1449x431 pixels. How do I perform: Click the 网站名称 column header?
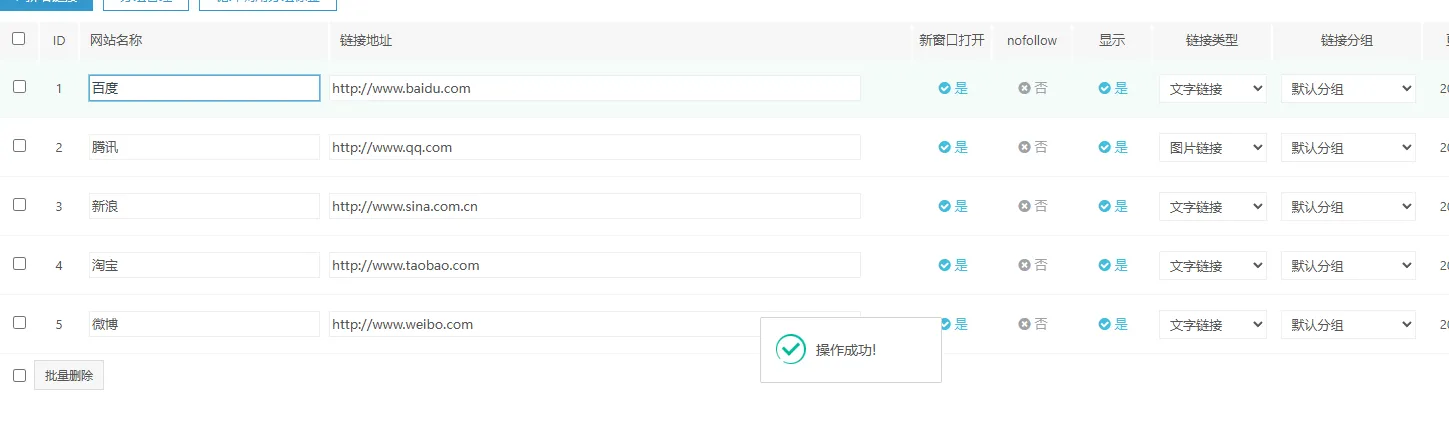(118, 40)
